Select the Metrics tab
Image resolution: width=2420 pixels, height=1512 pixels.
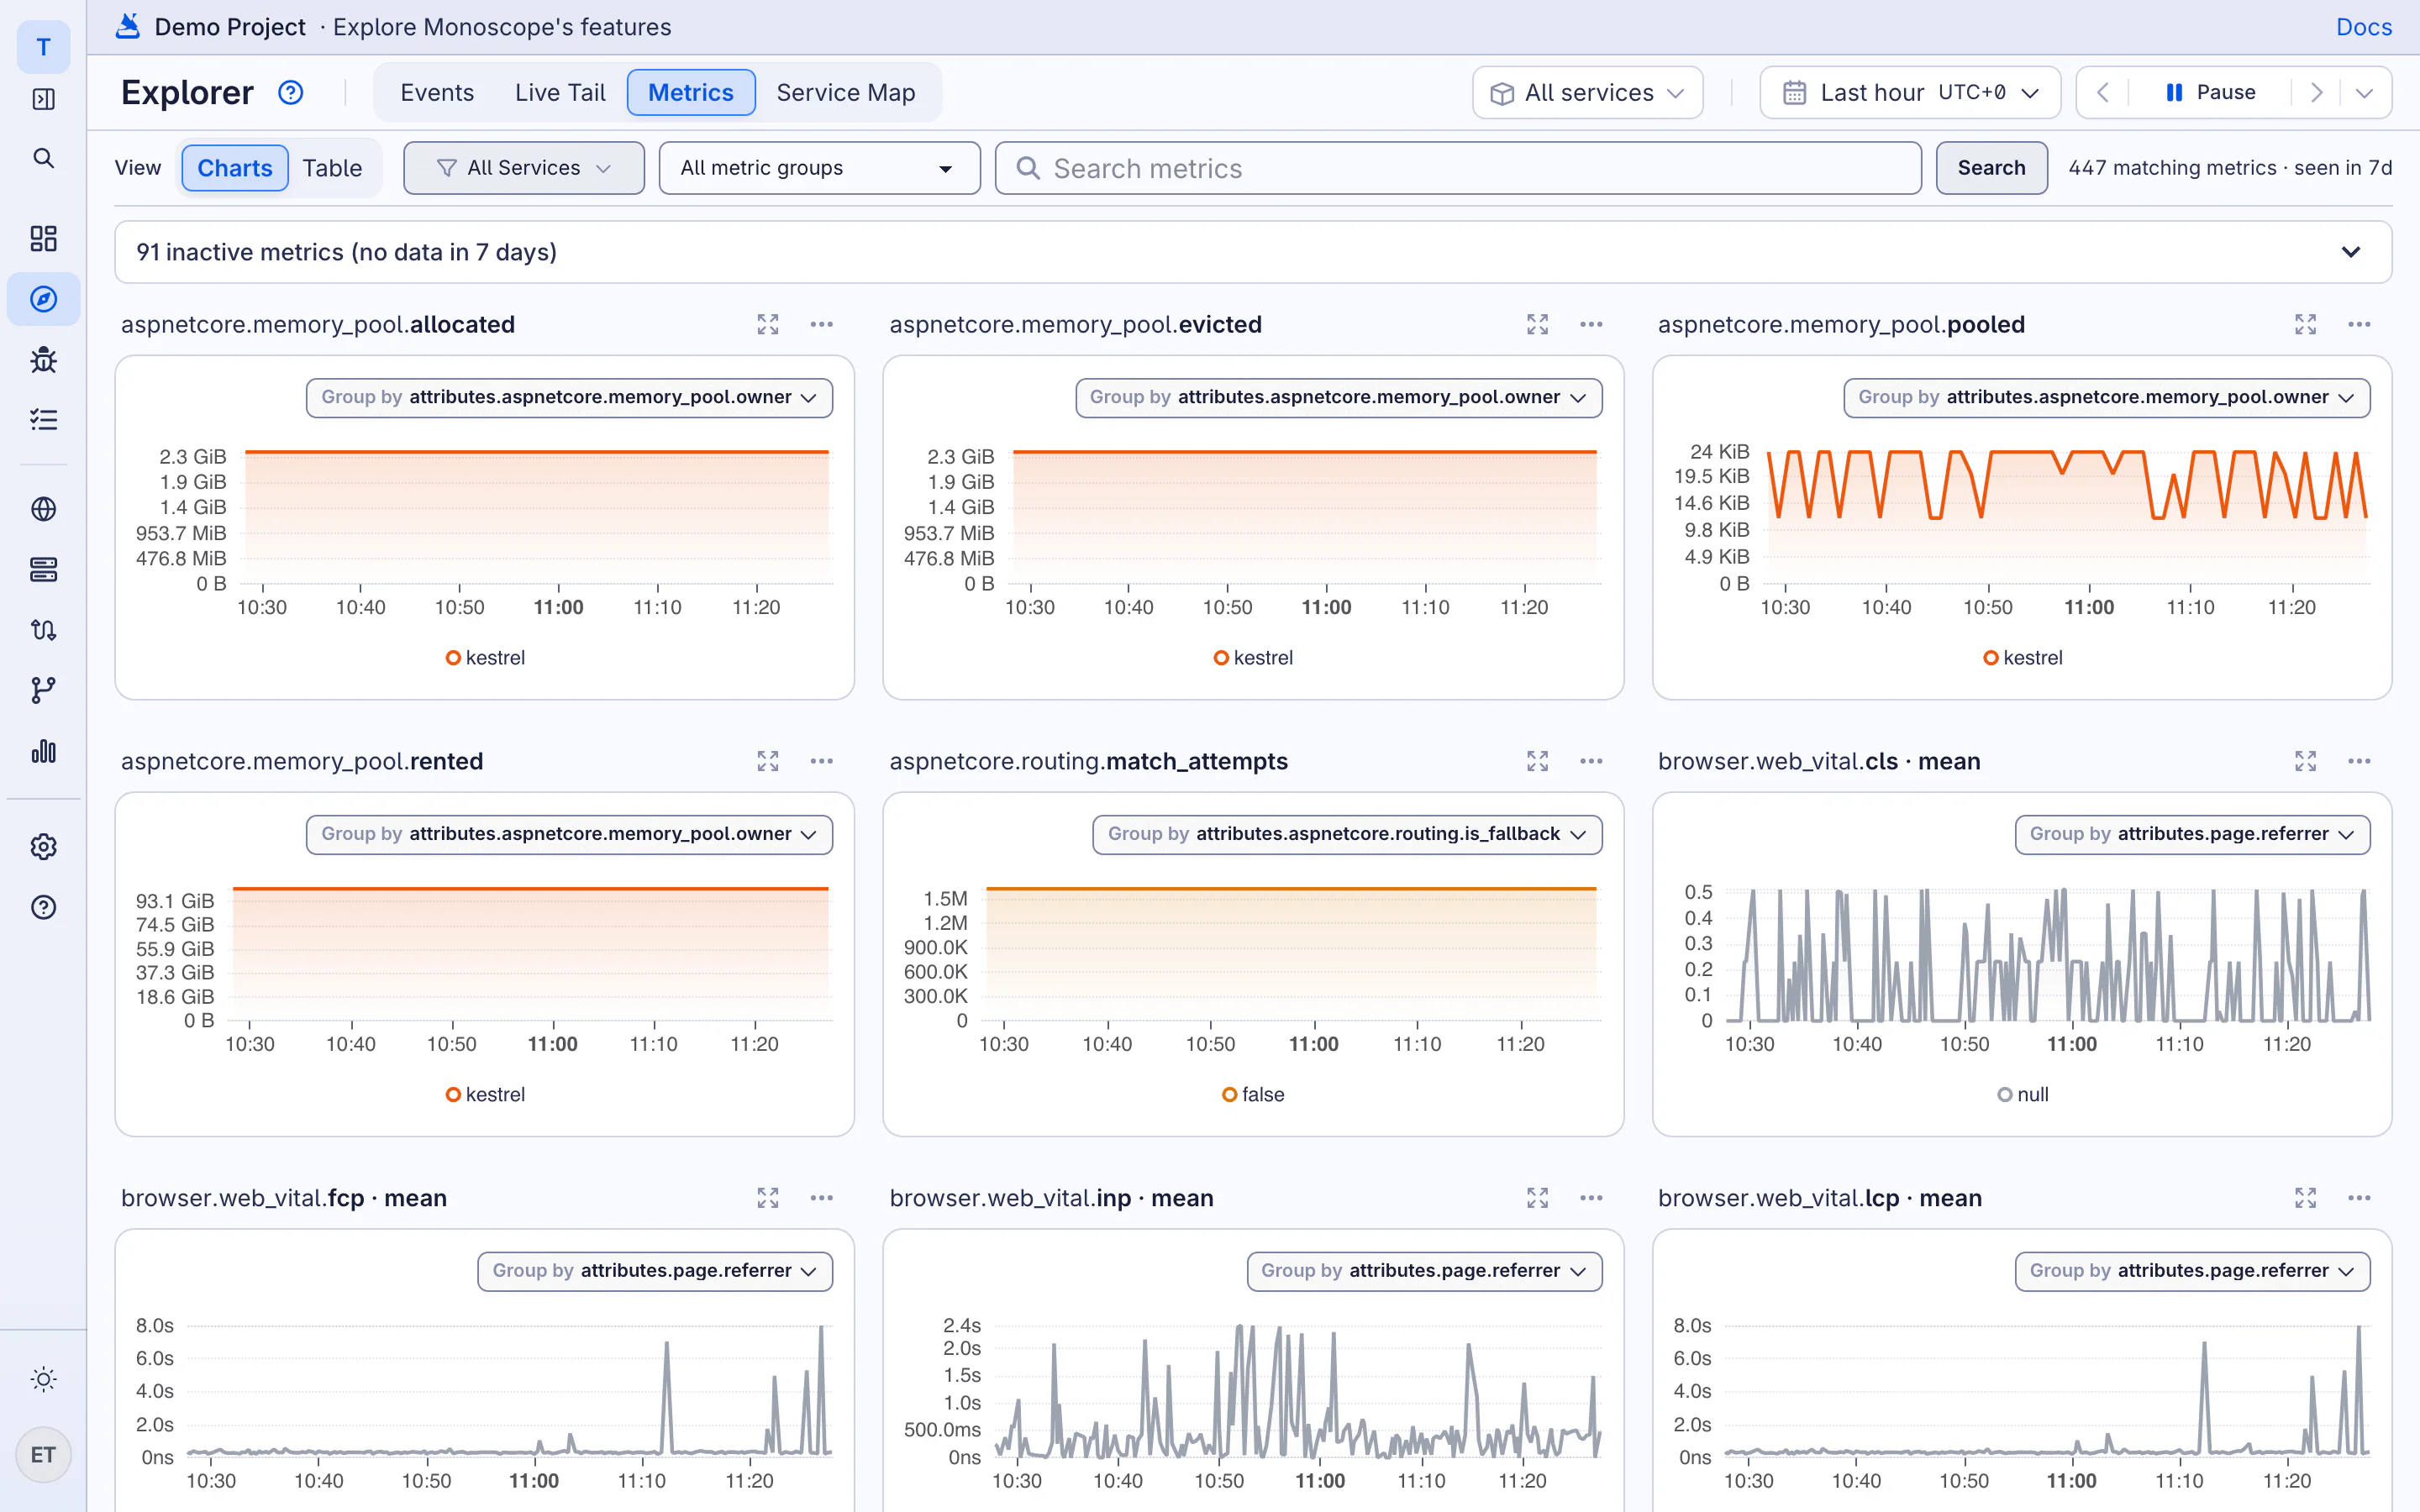pyautogui.click(x=691, y=93)
